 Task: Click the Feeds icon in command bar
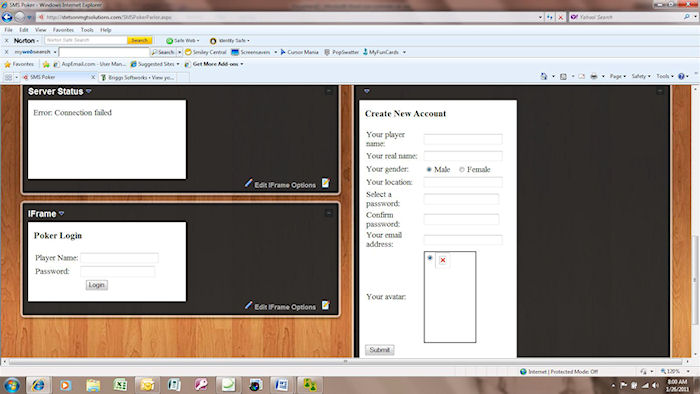point(563,76)
